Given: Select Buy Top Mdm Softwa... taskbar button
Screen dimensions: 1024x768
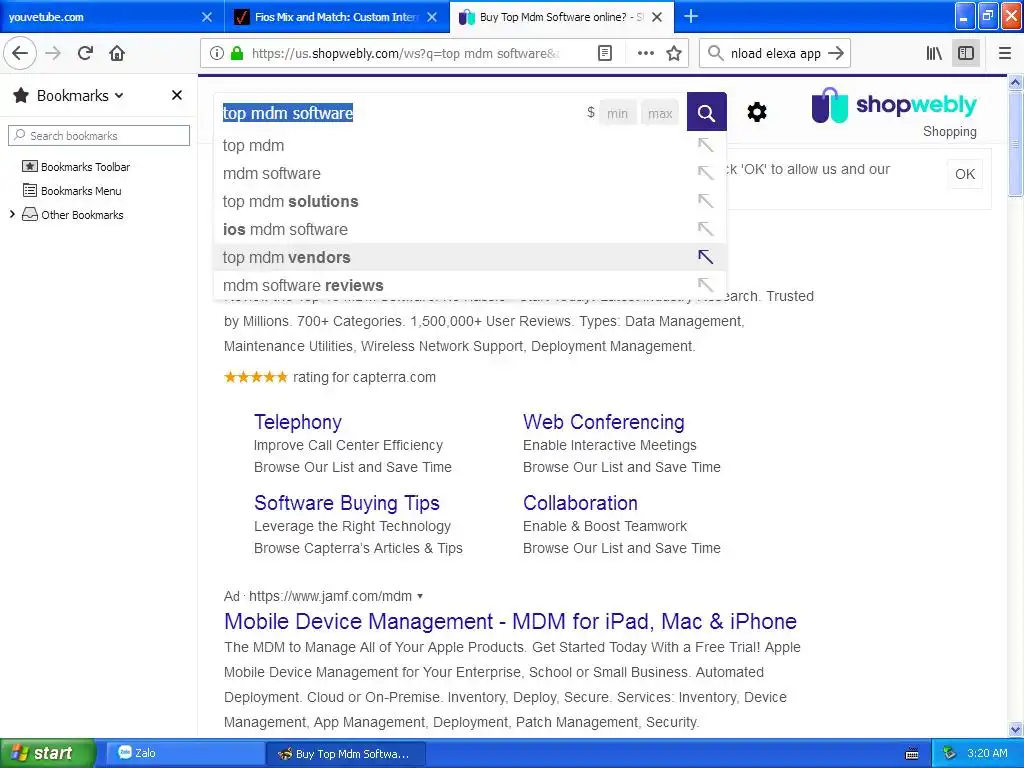Looking at the screenshot, I should pos(346,754).
